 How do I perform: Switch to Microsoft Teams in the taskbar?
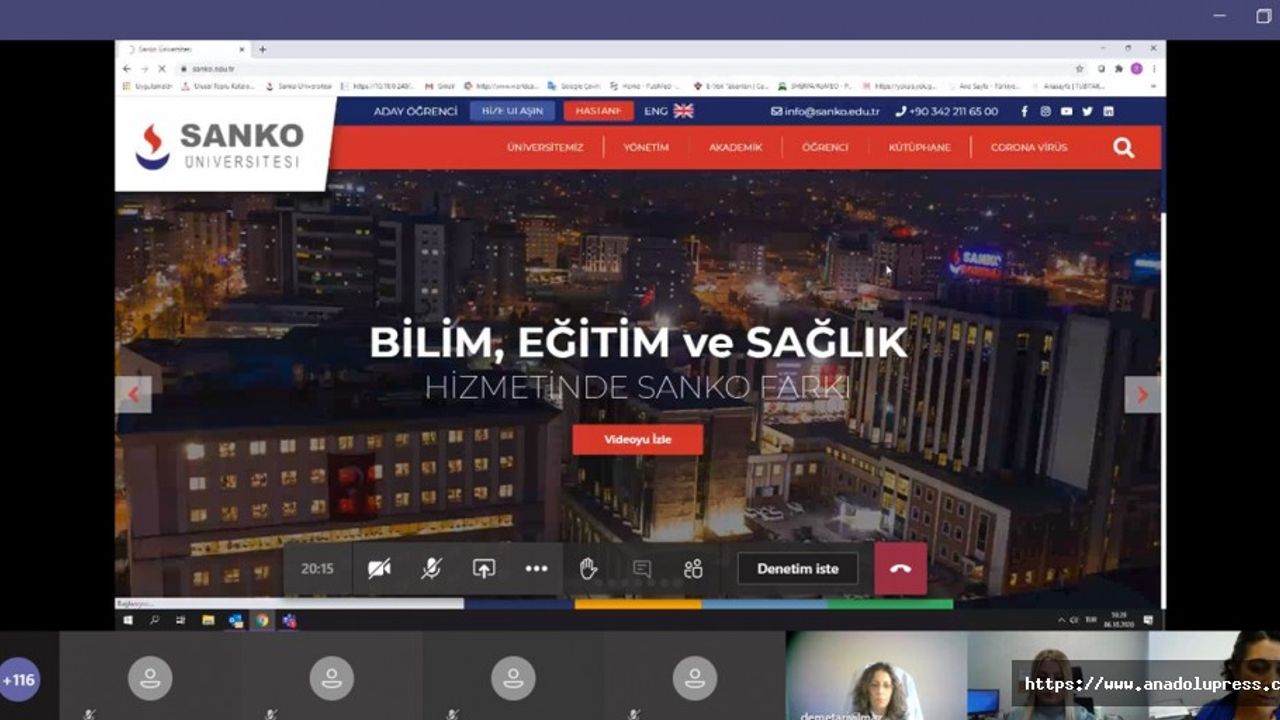(290, 621)
